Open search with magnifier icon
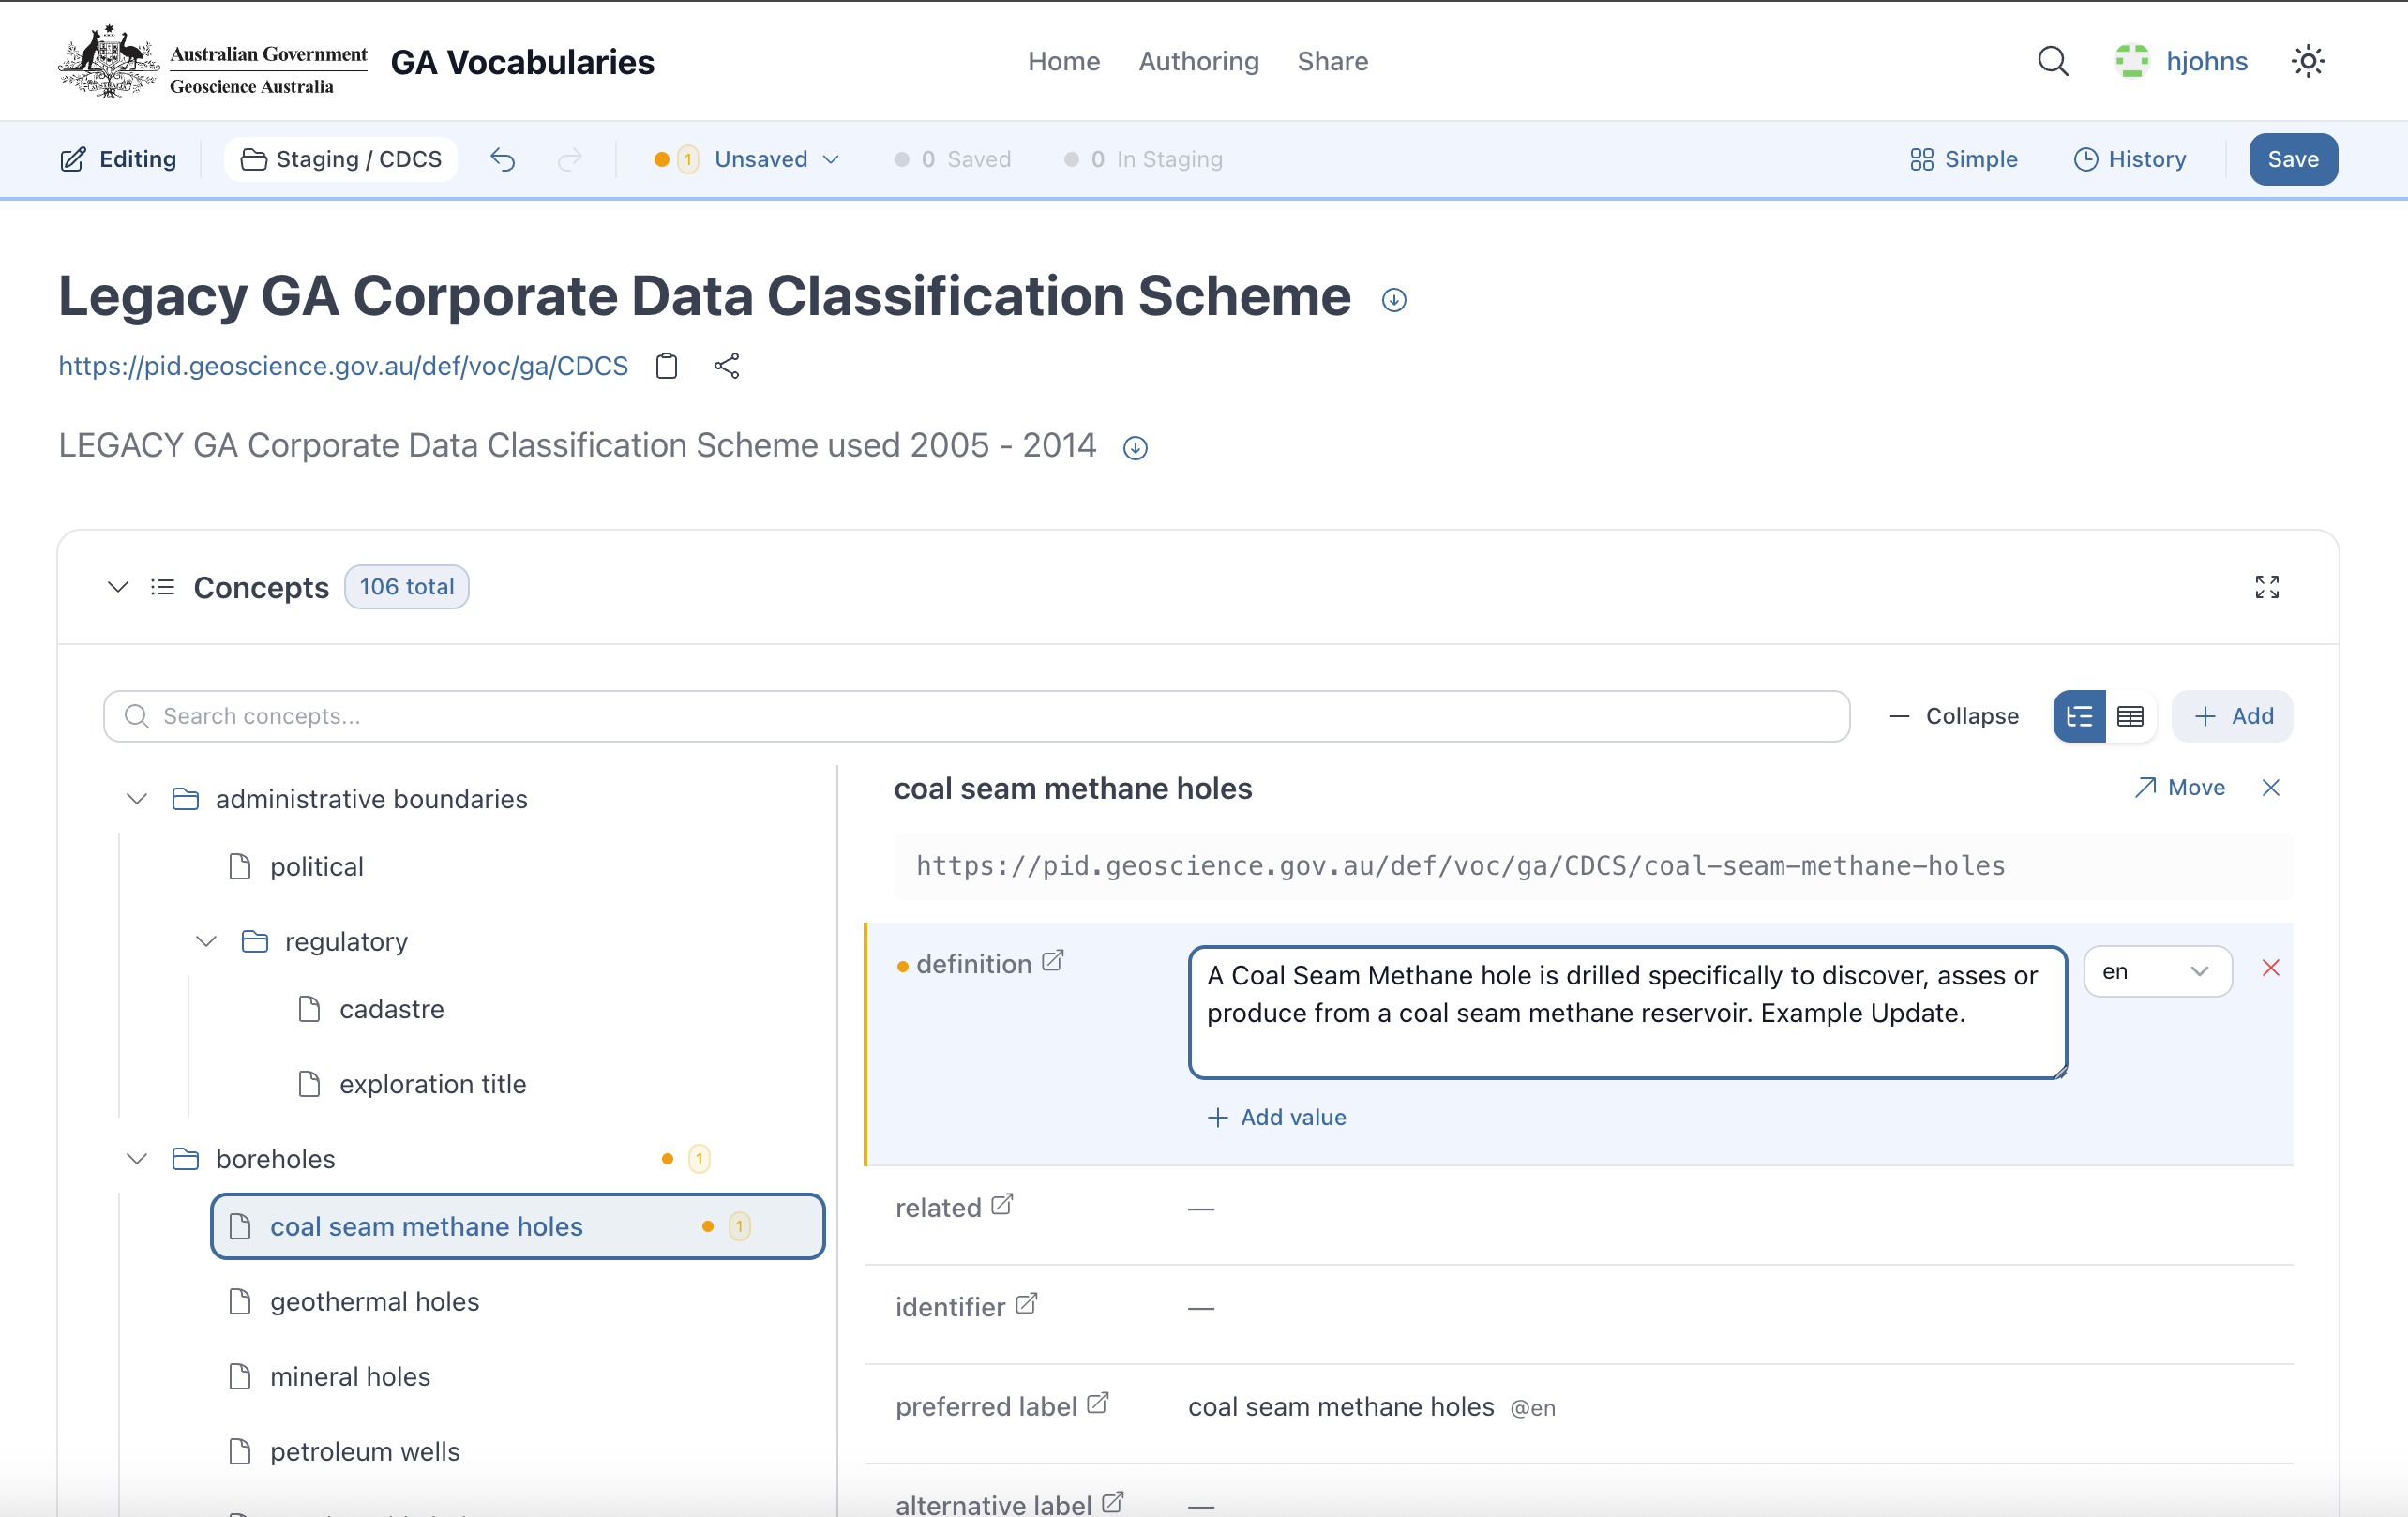 pyautogui.click(x=2052, y=62)
